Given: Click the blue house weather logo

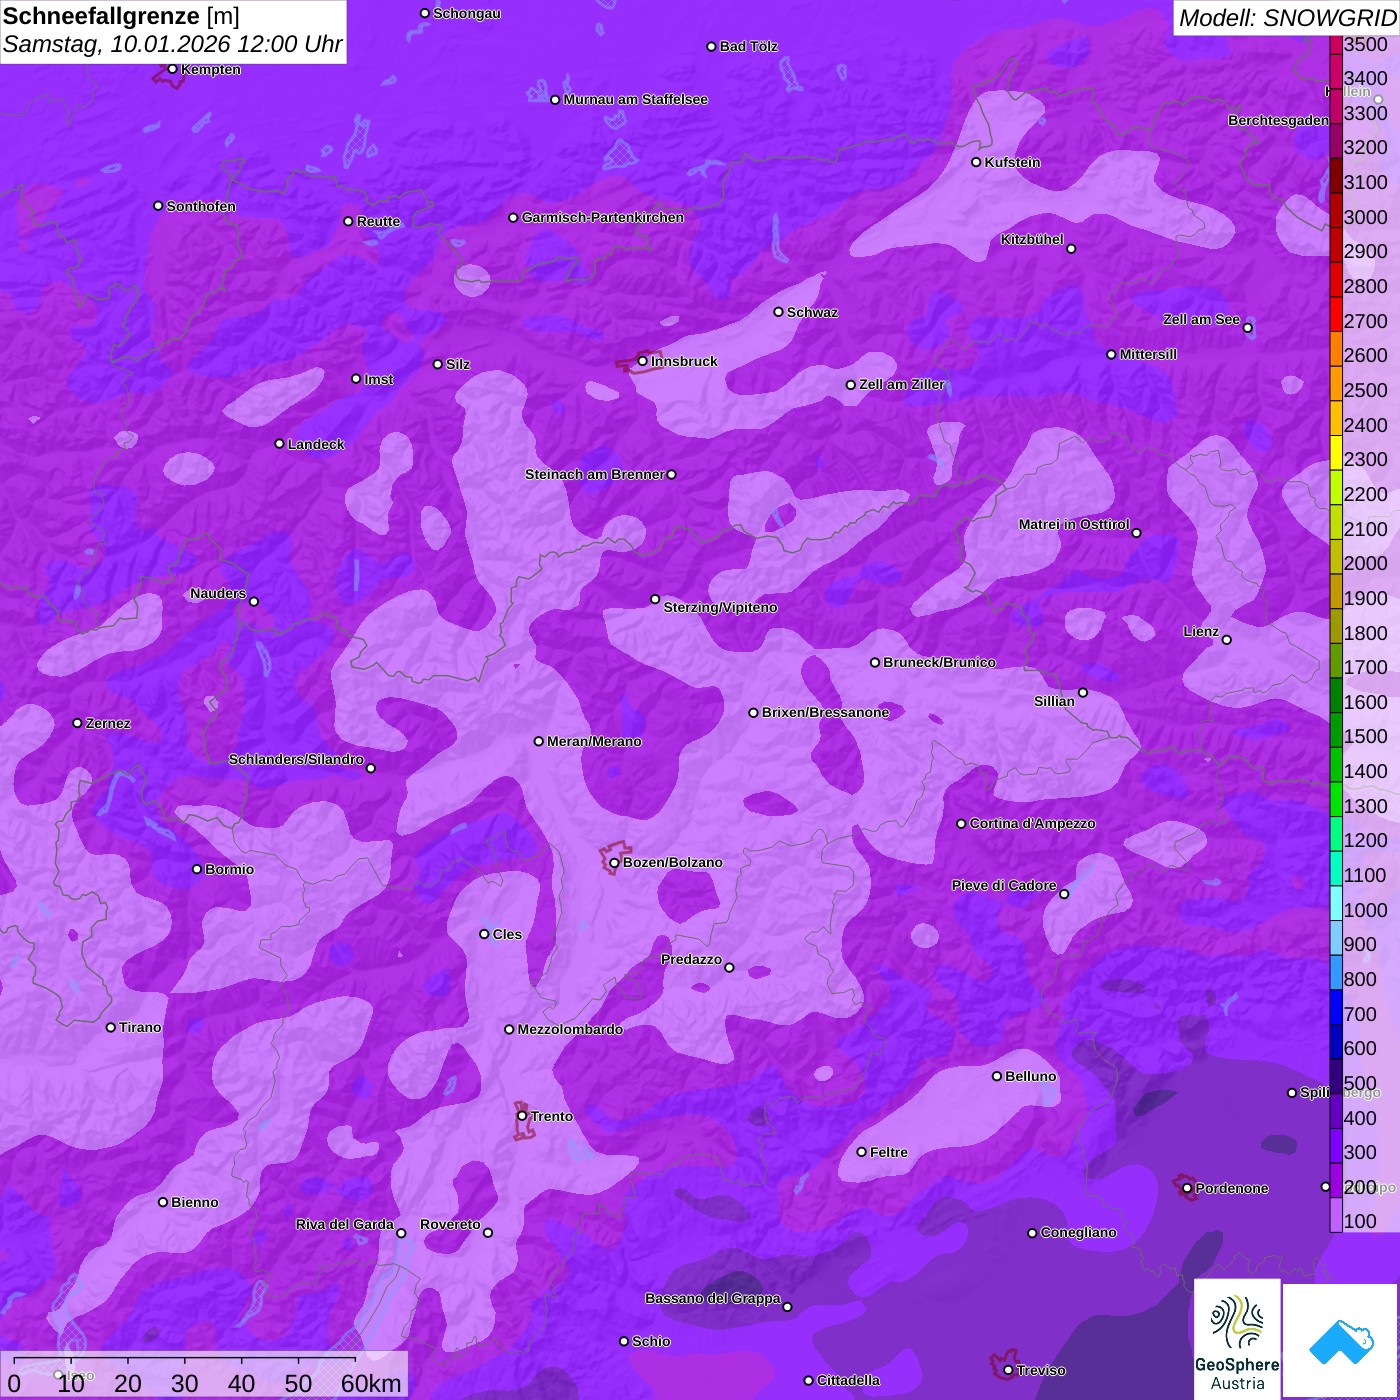Looking at the screenshot, I should [1340, 1340].
